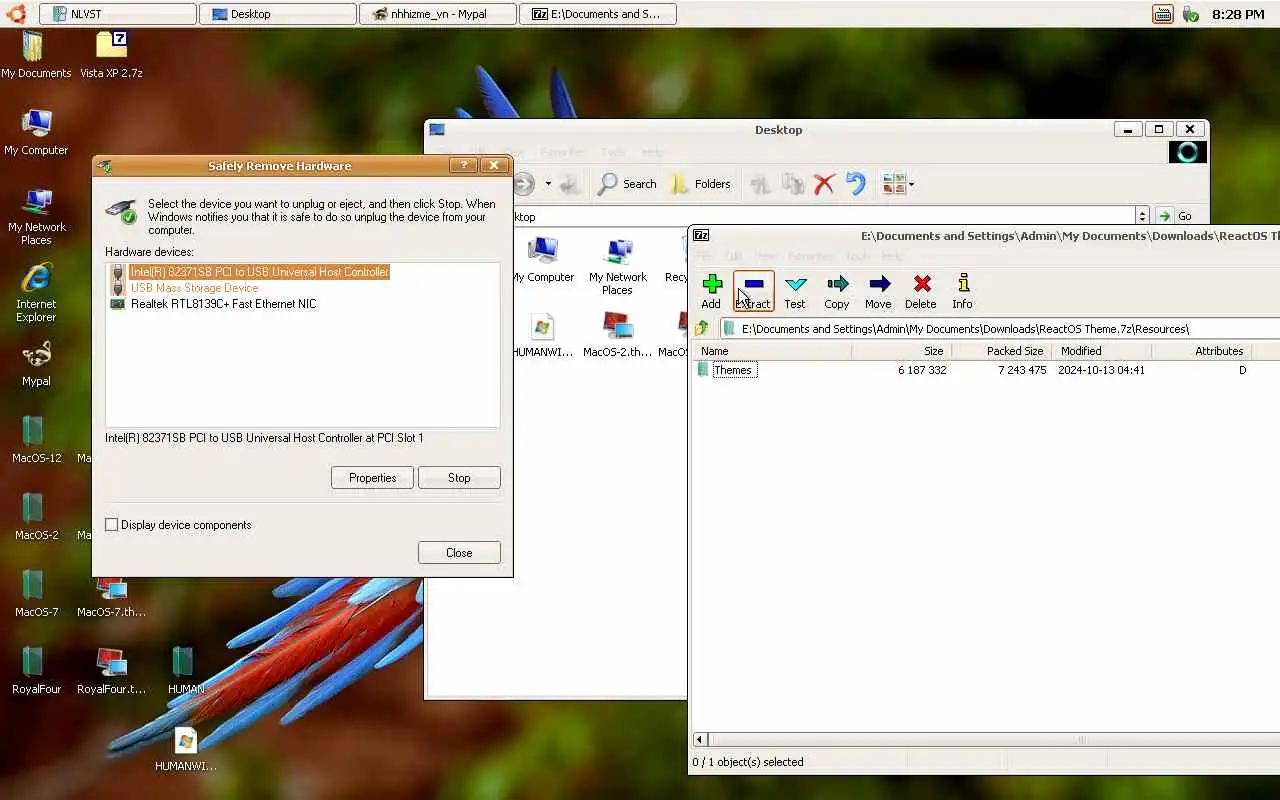
Task: Sort 7-Zip list by Modified column
Action: [x=1101, y=351]
